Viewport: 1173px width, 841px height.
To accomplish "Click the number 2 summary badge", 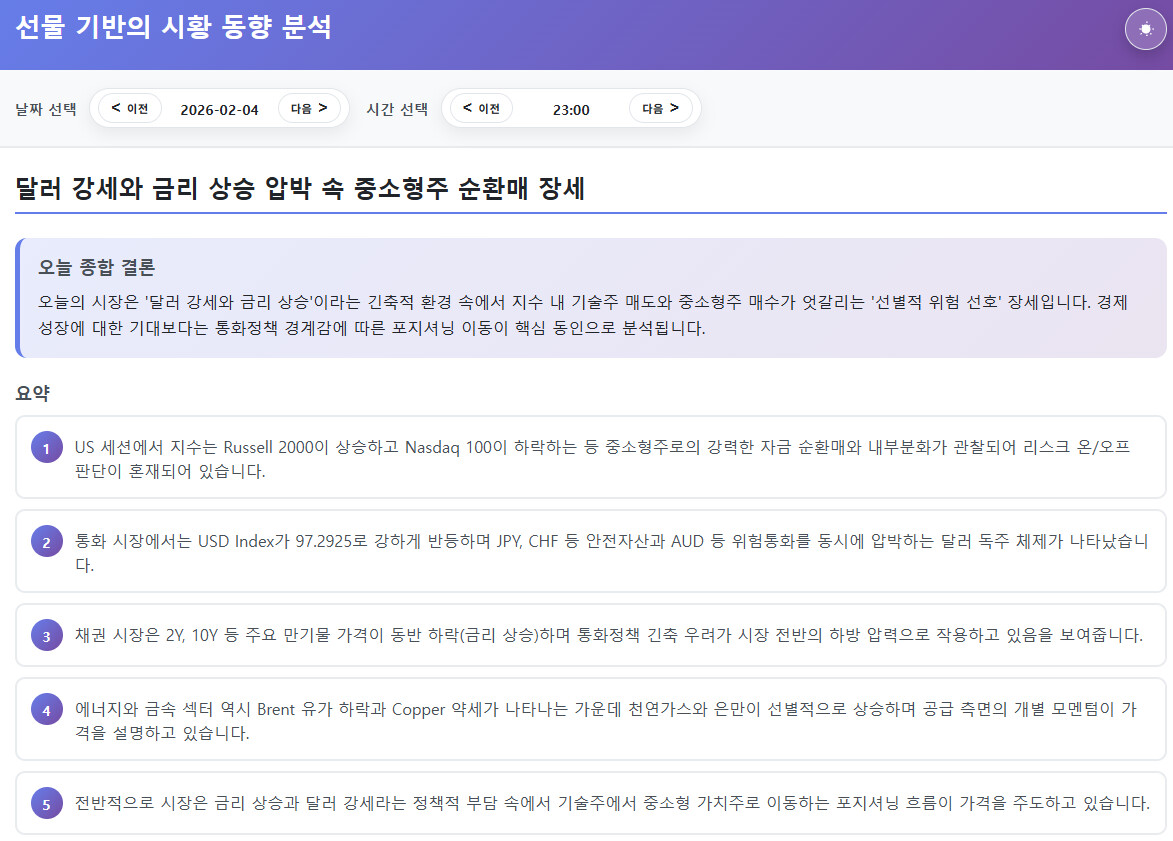I will tap(46, 543).
